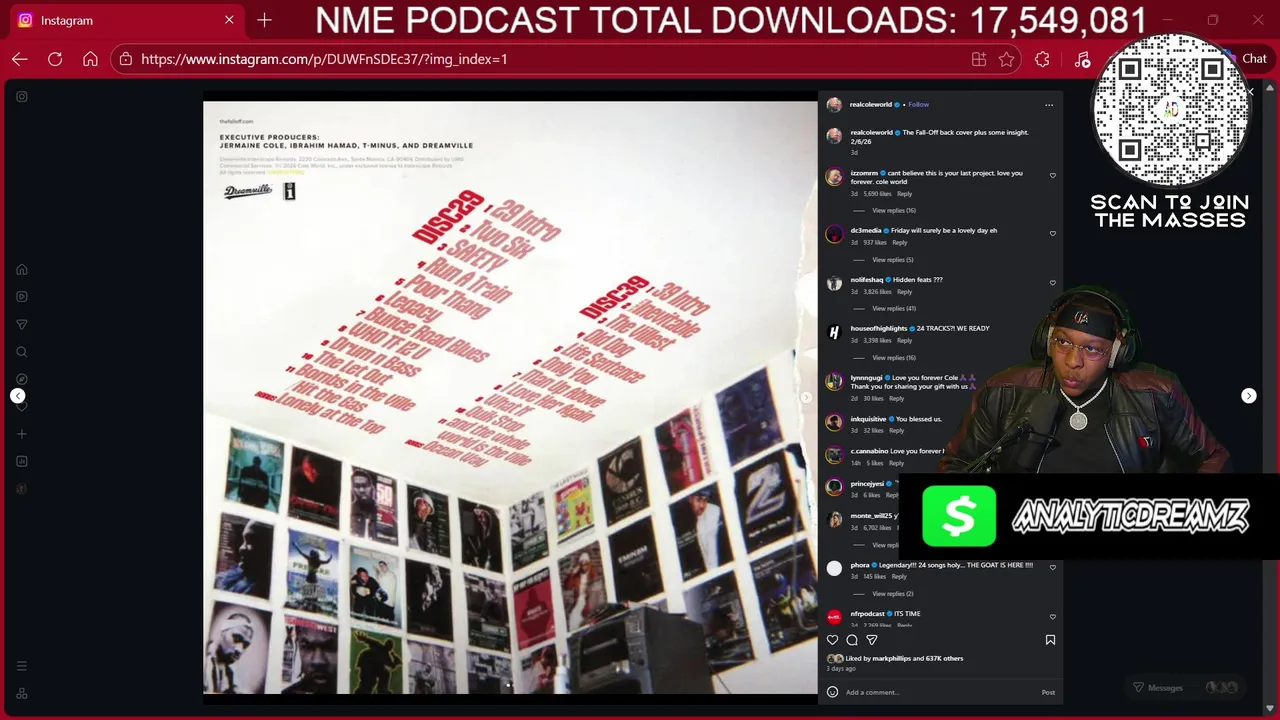Open Search in the Instagram sidebar

tap(22, 351)
